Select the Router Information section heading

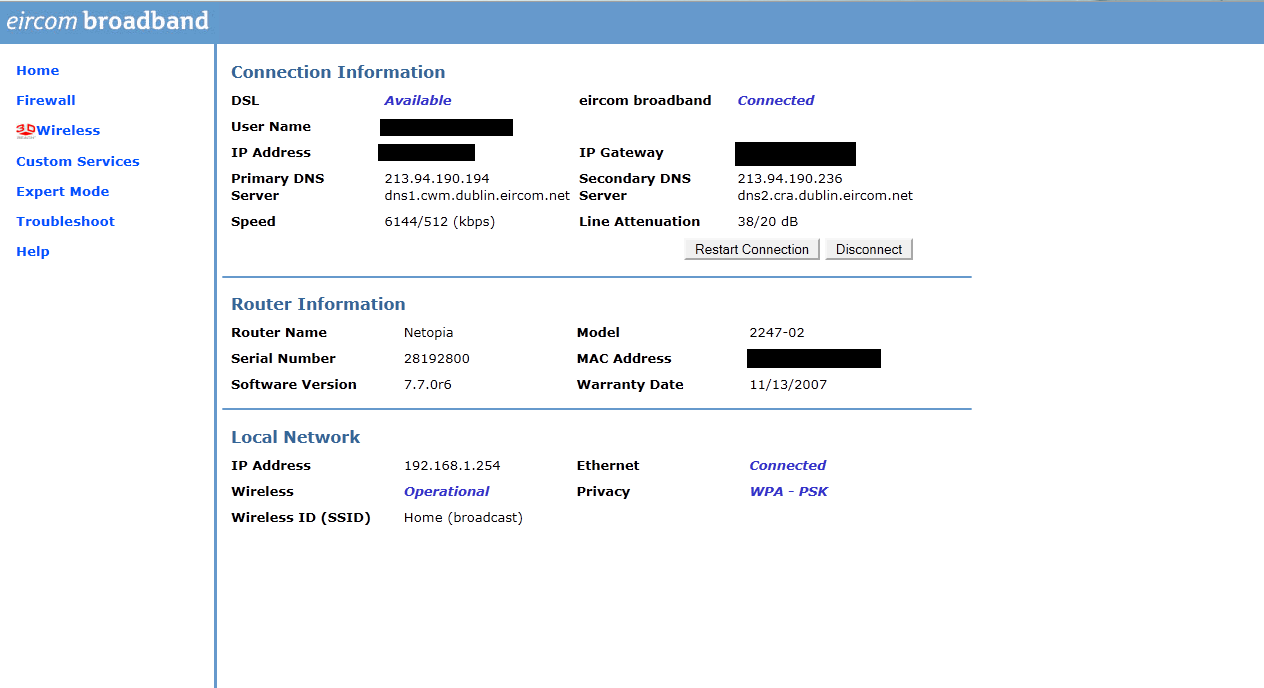tap(318, 304)
